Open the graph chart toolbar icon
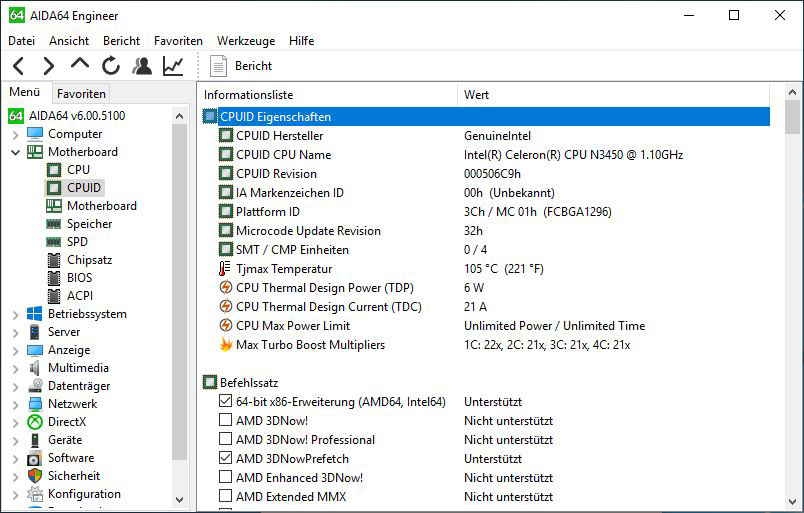The image size is (804, 513). (173, 66)
